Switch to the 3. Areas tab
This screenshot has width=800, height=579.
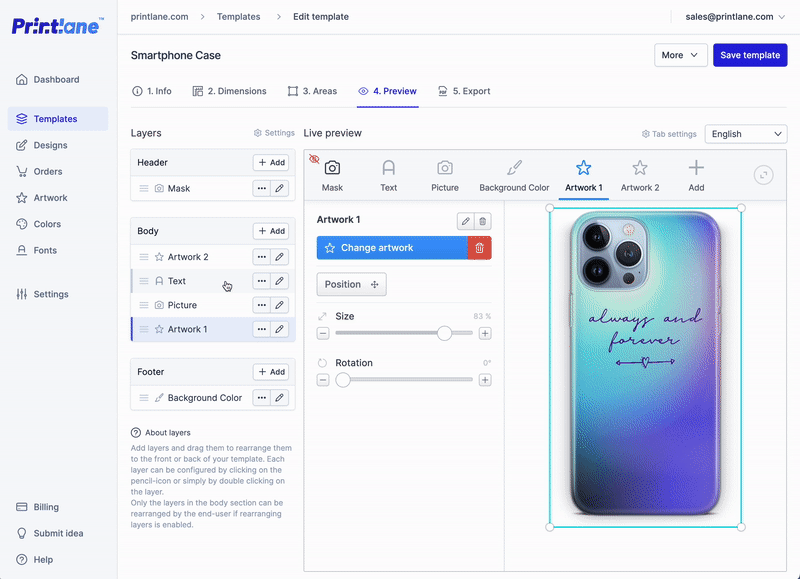[x=313, y=90]
